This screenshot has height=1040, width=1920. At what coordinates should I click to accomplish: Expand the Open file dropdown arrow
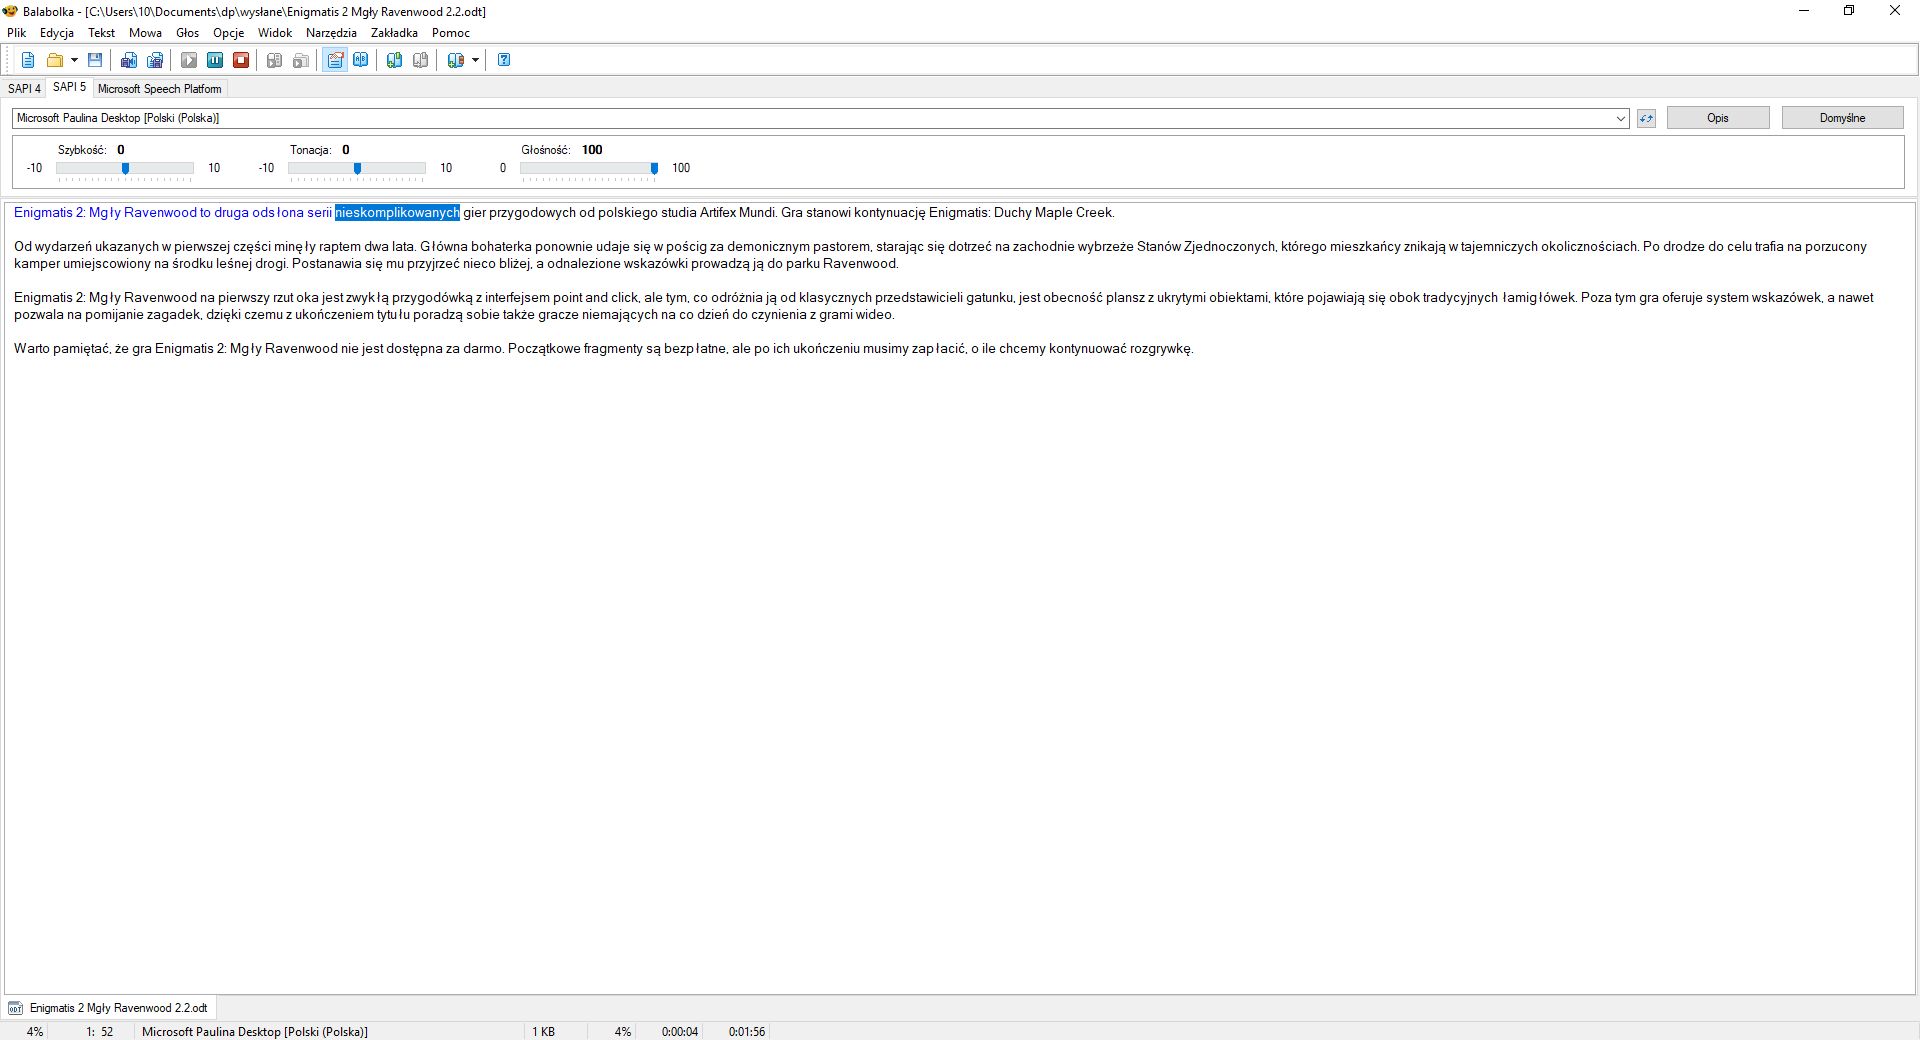74,60
